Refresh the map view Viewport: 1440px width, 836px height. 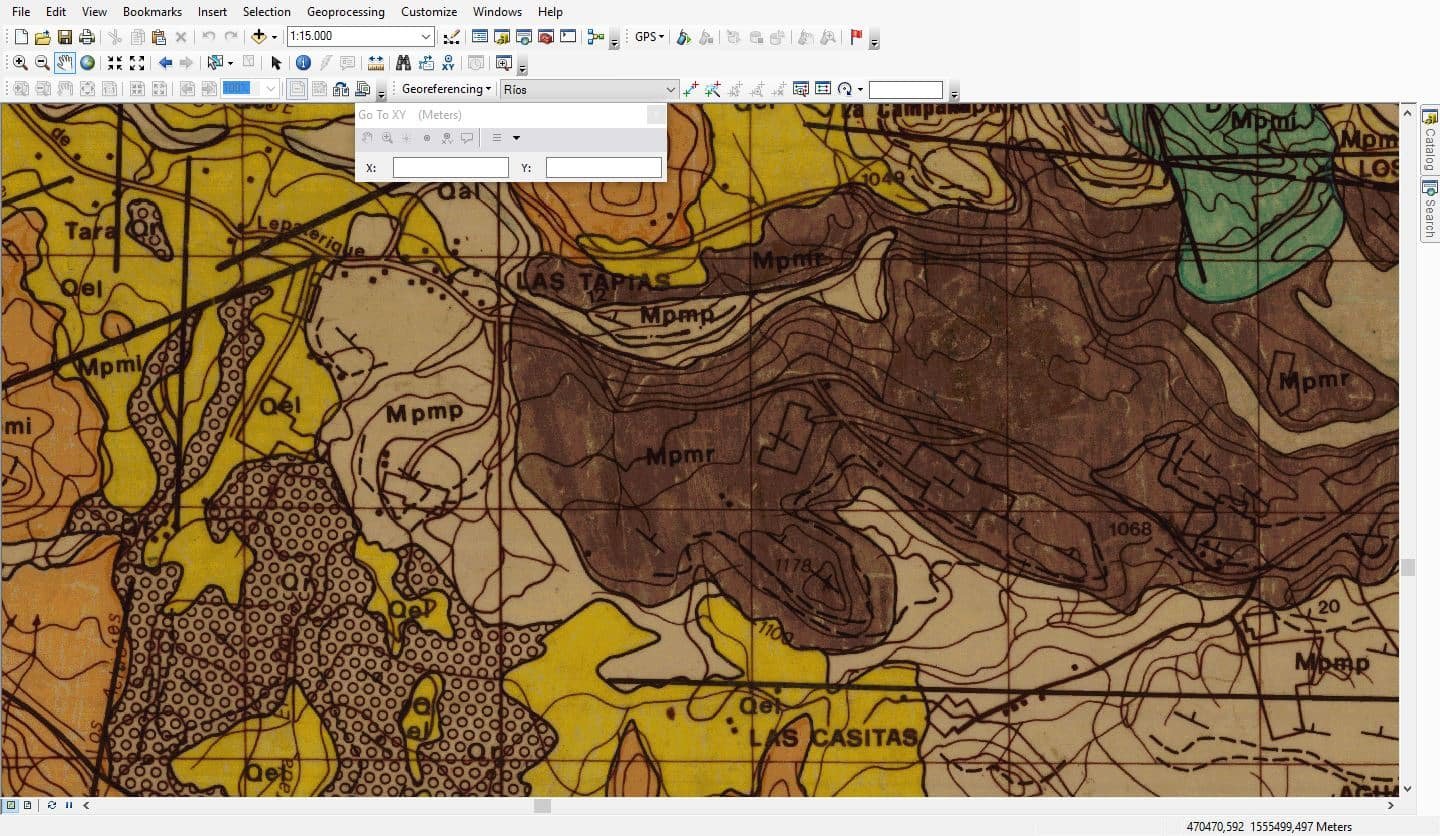[51, 805]
